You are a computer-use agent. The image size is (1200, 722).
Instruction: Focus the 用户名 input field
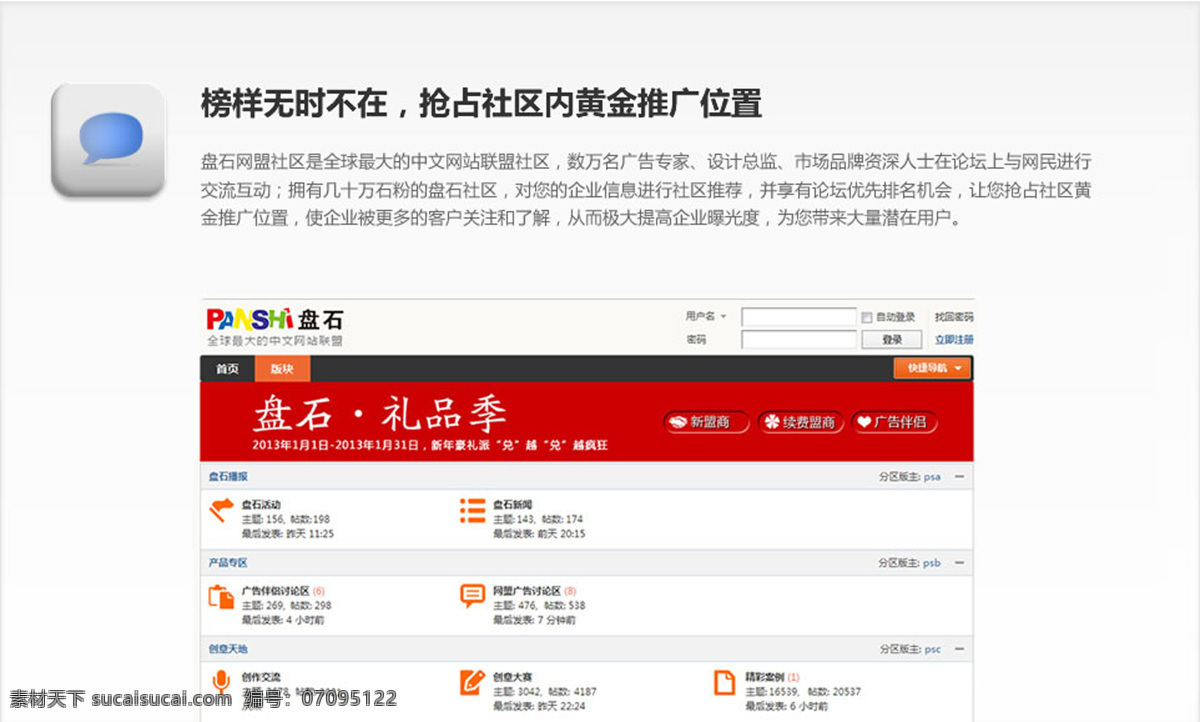click(799, 317)
